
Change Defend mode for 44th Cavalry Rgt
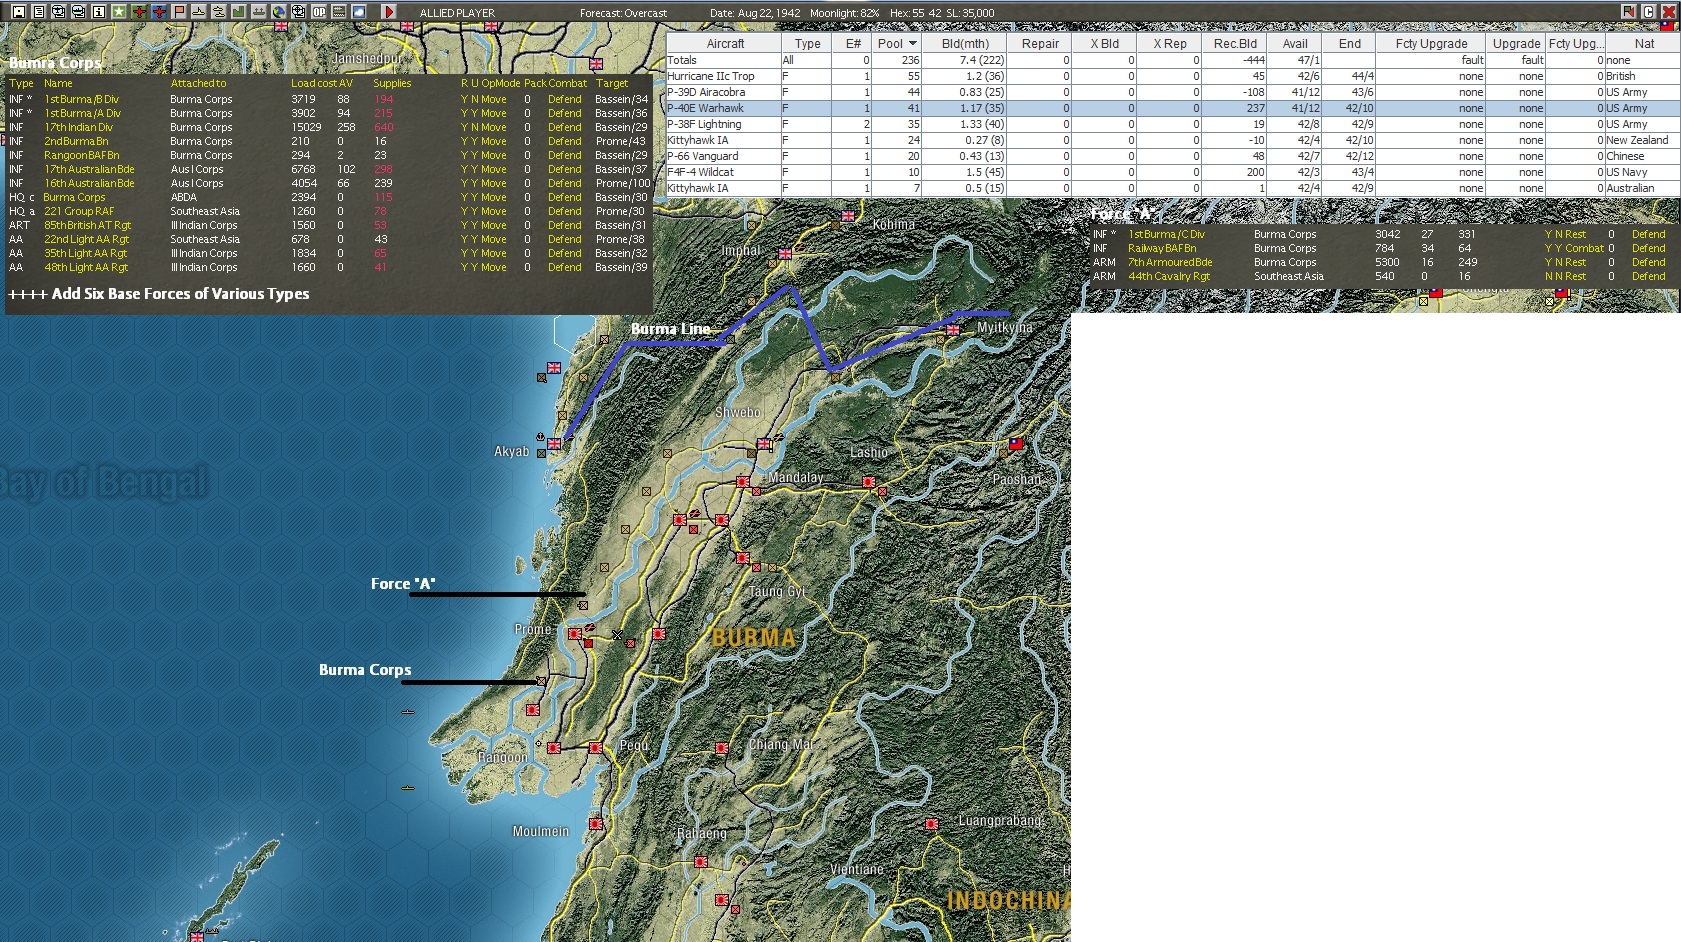coord(1649,276)
